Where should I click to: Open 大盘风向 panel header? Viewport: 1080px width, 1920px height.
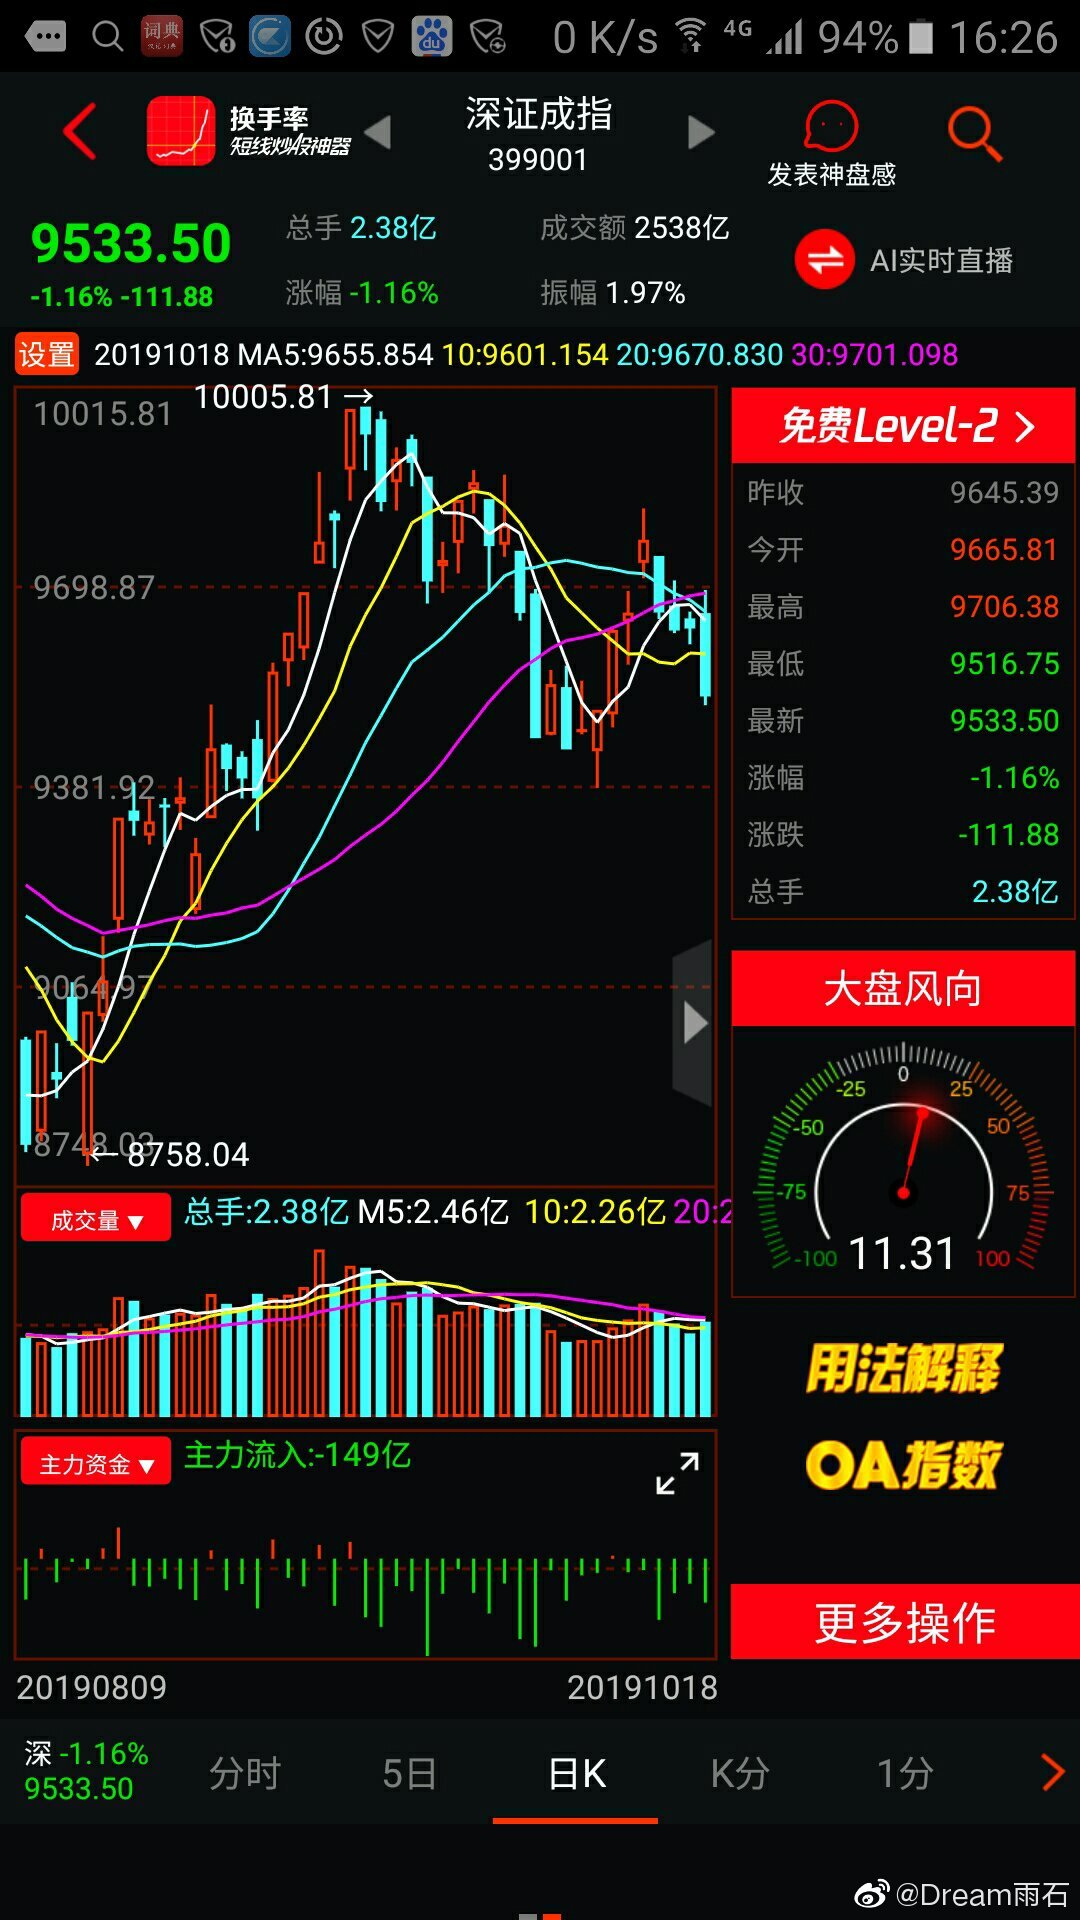coord(904,988)
